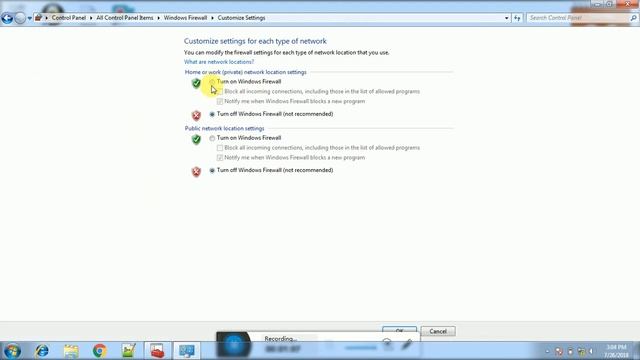This screenshot has width=640, height=360.
Task: Open the volume speaker tray icon
Action: click(591, 351)
